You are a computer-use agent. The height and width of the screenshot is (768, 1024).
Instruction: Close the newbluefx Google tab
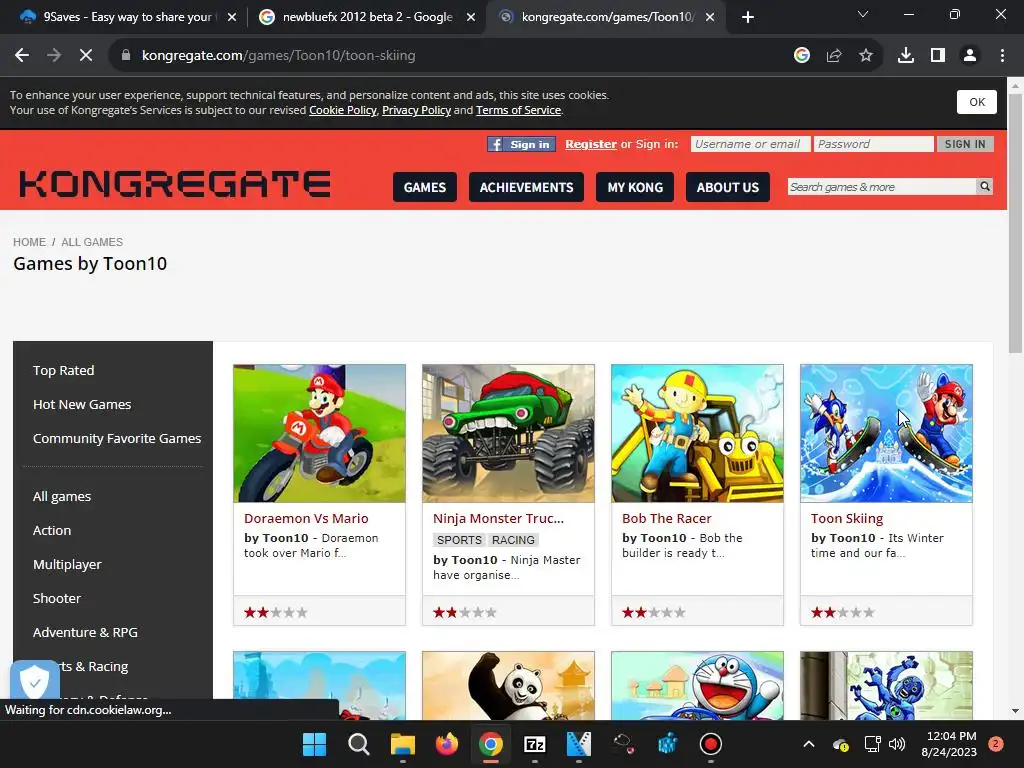click(x=471, y=17)
